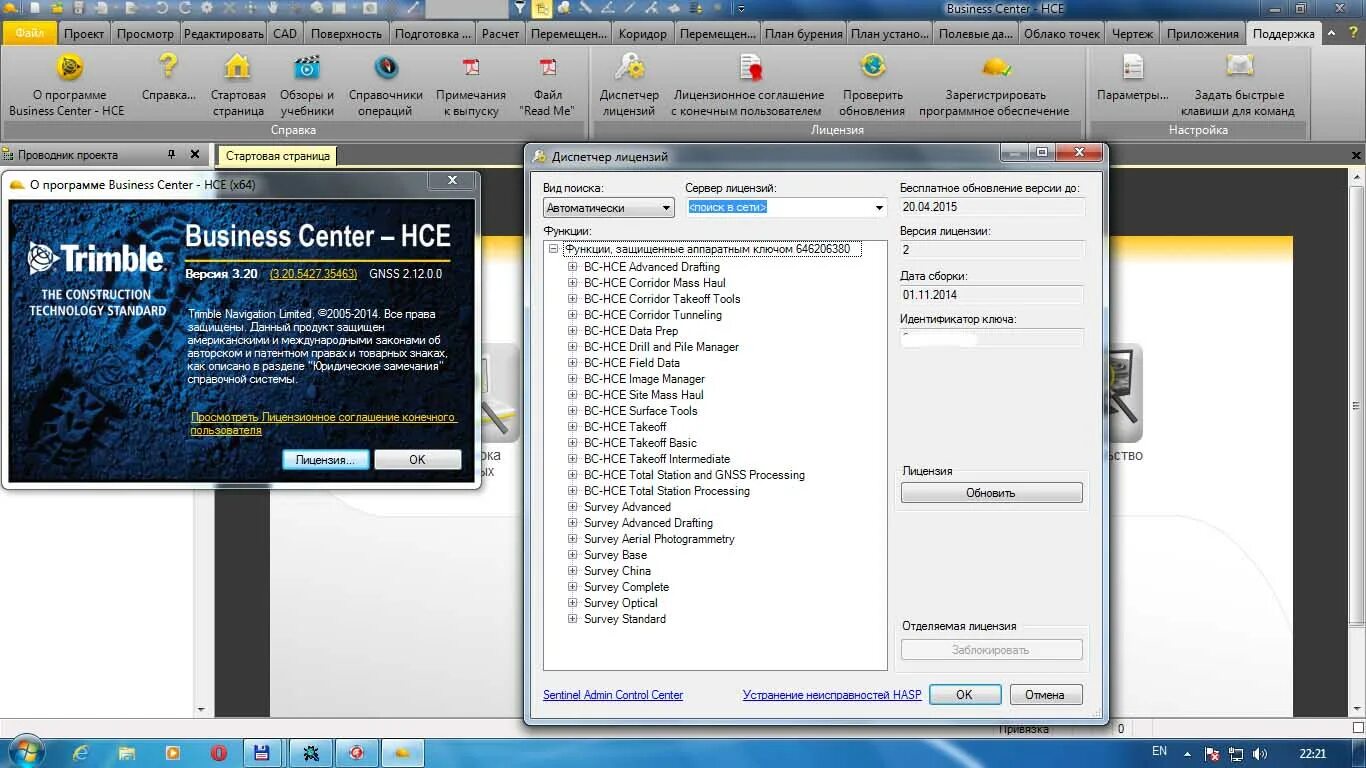Select the 'Survey Optical' tree row

[x=621, y=603]
